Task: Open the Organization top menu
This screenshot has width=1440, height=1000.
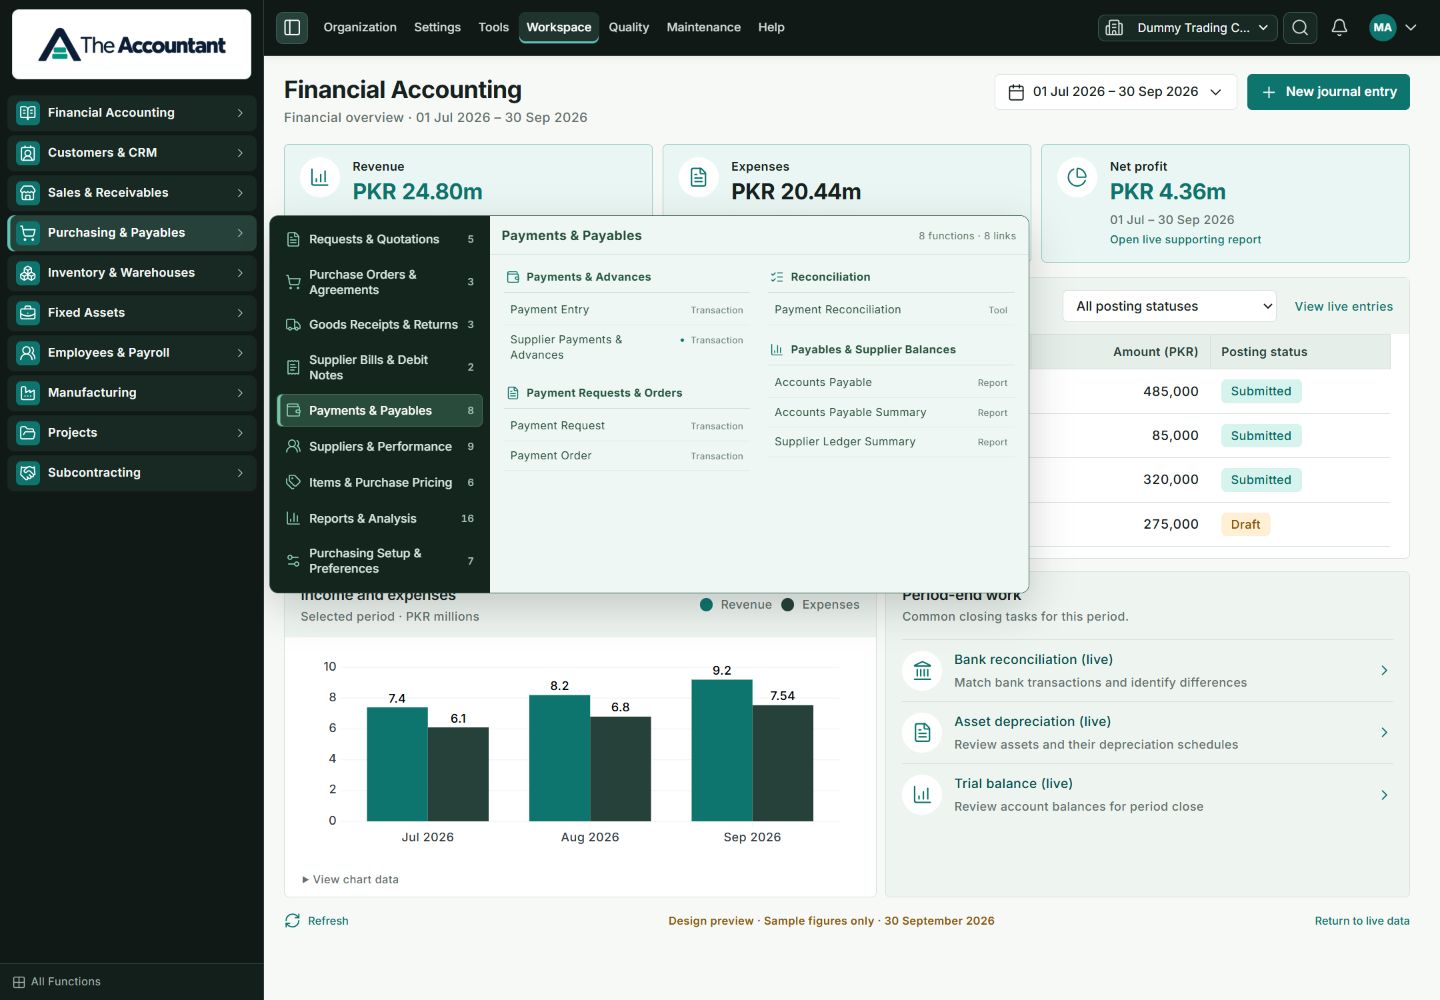Action: click(360, 27)
